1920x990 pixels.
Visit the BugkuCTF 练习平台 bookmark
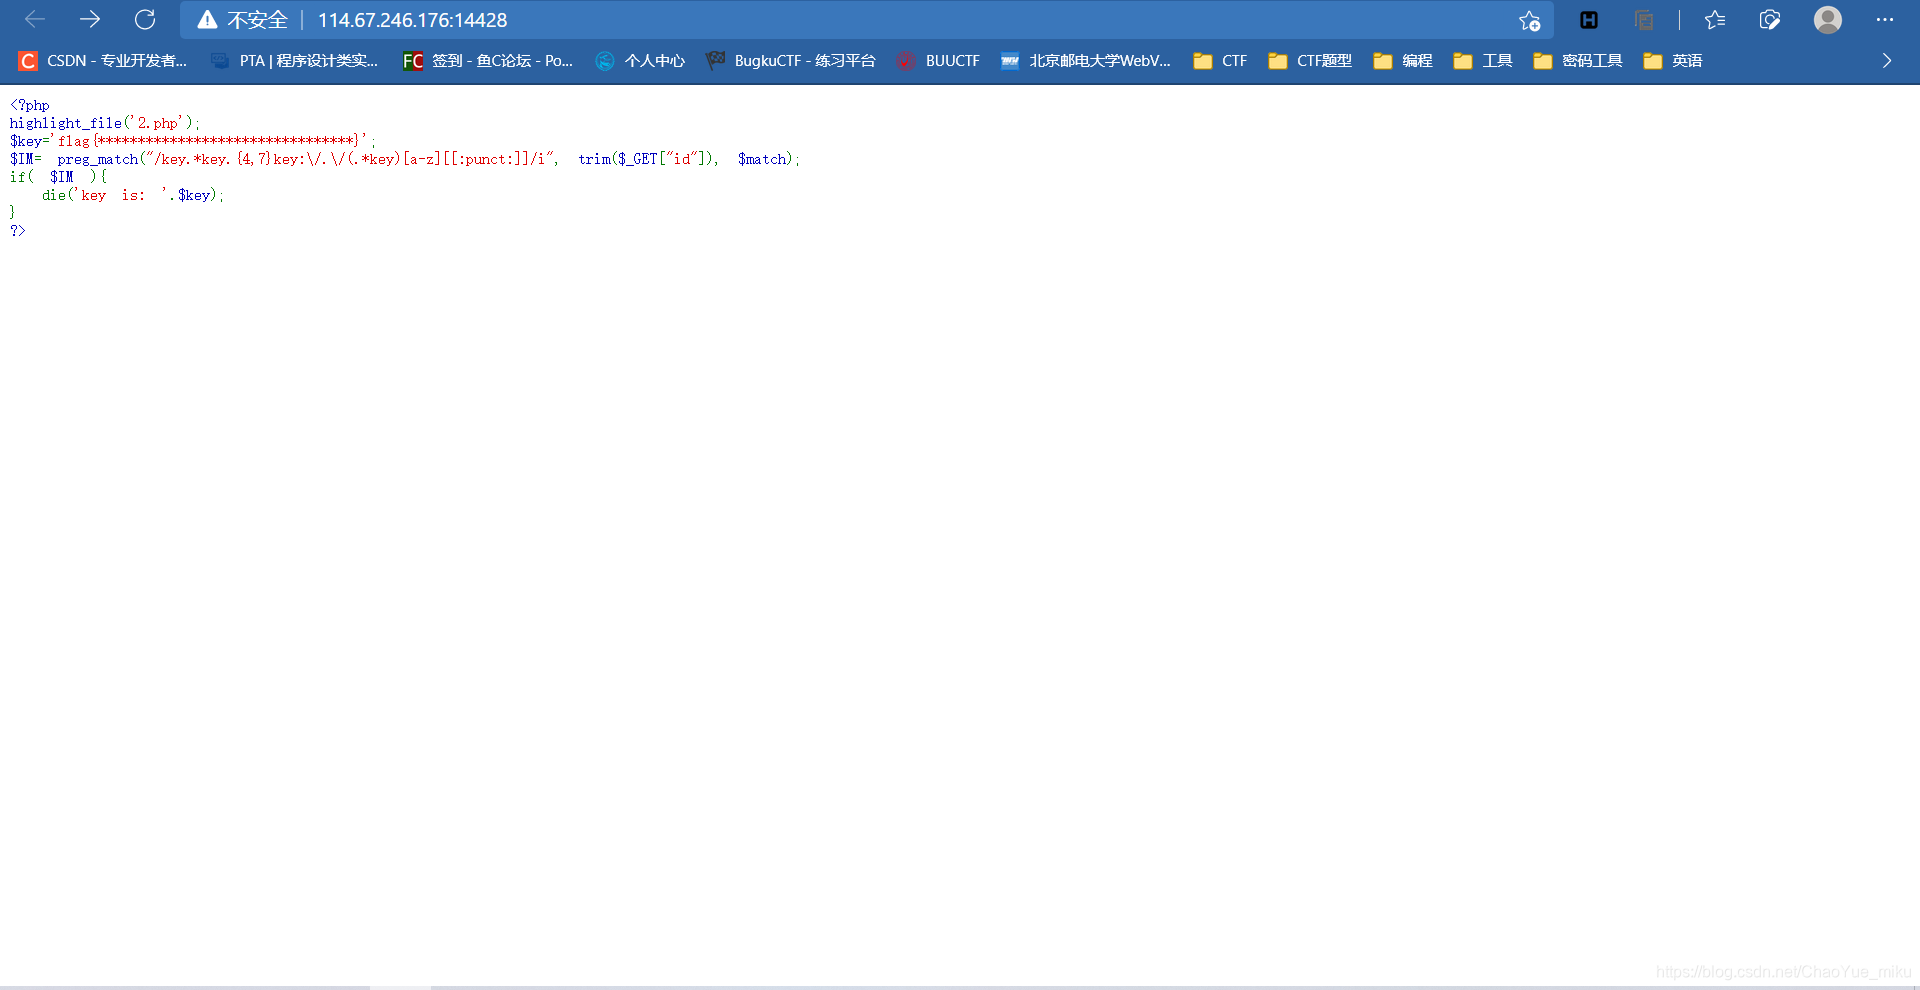pos(790,61)
